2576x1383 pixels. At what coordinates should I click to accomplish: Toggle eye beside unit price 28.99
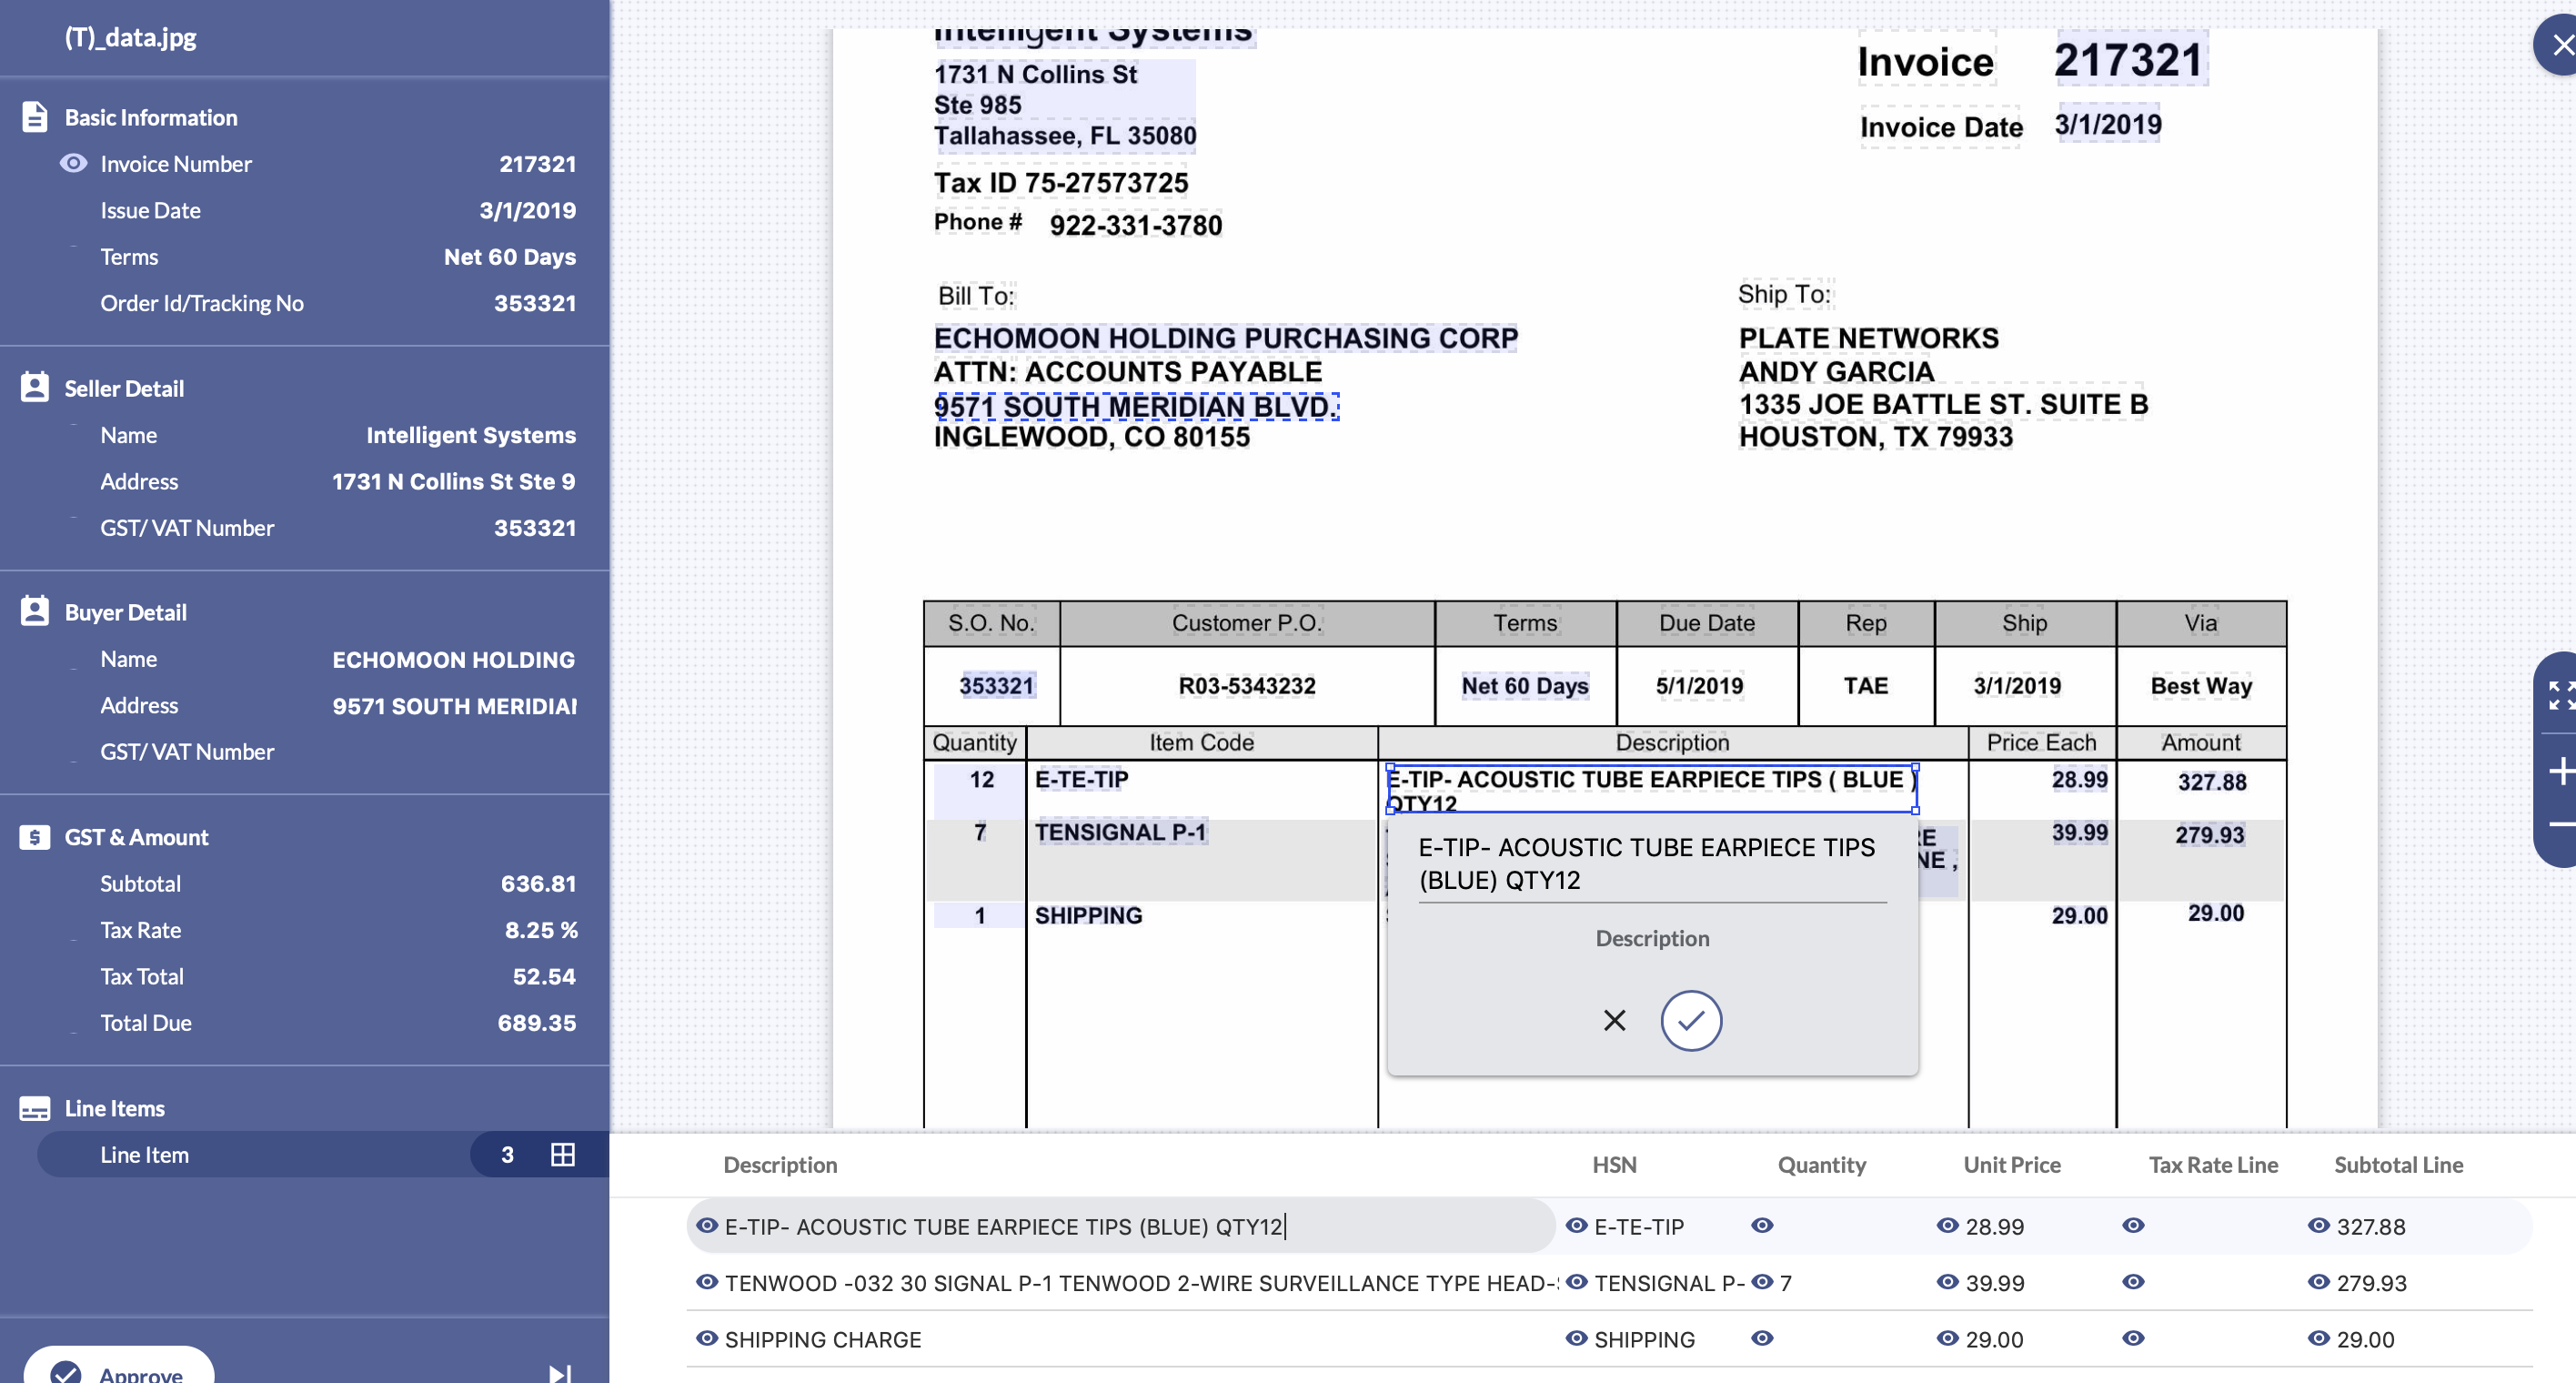(x=1948, y=1226)
